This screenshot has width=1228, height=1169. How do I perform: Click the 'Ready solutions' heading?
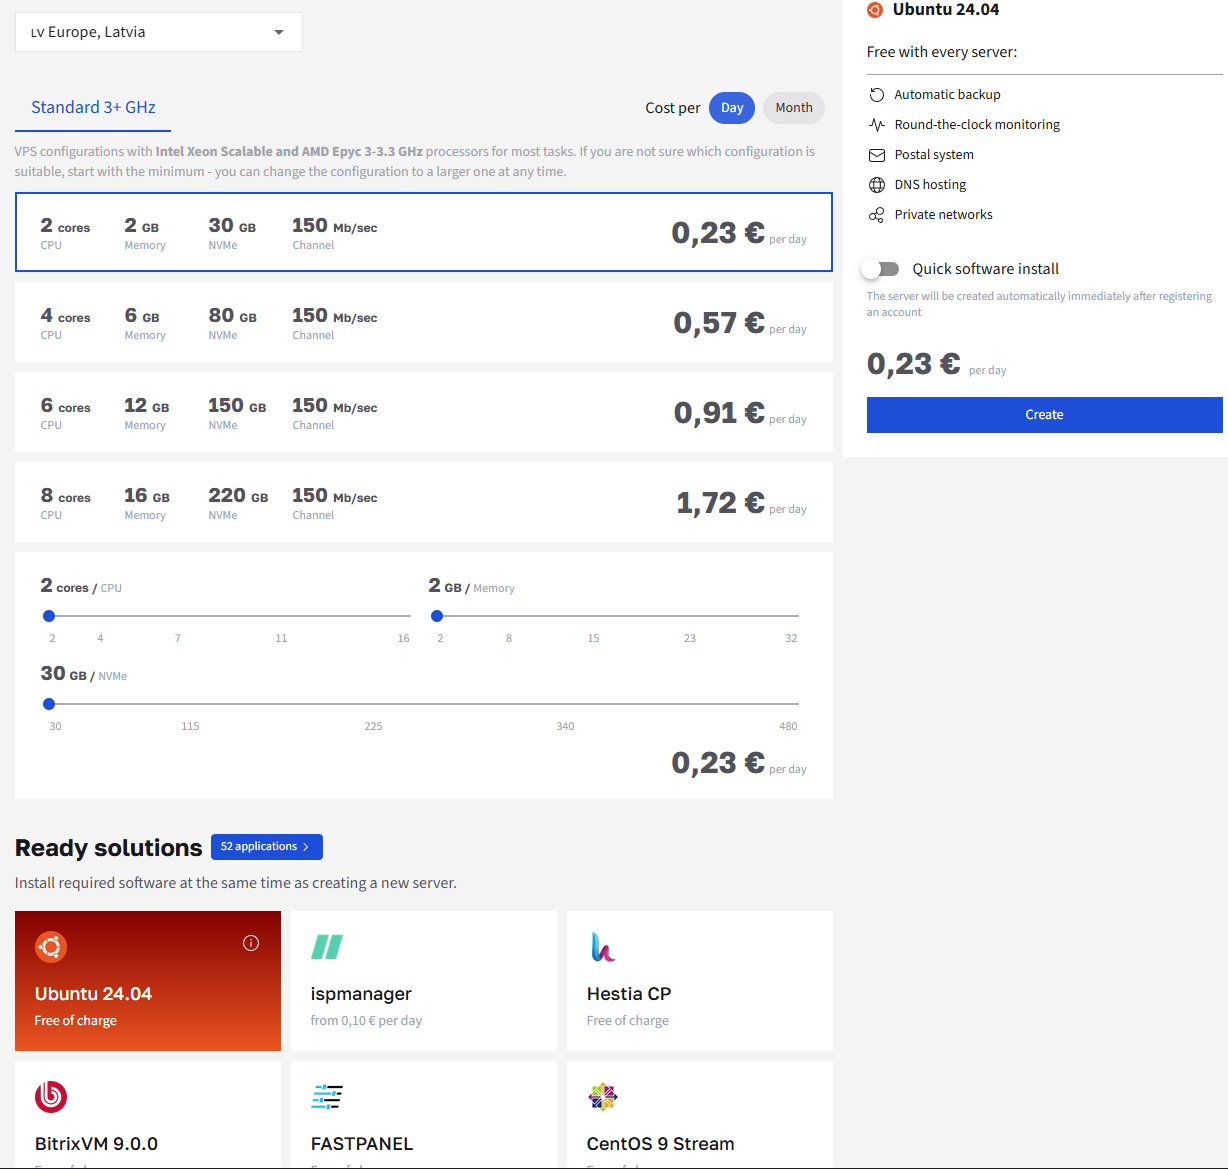tap(108, 847)
